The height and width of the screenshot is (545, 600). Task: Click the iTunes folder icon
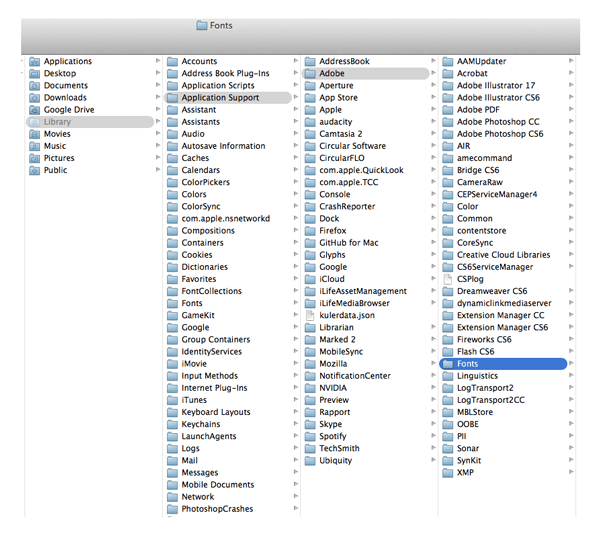pos(173,400)
